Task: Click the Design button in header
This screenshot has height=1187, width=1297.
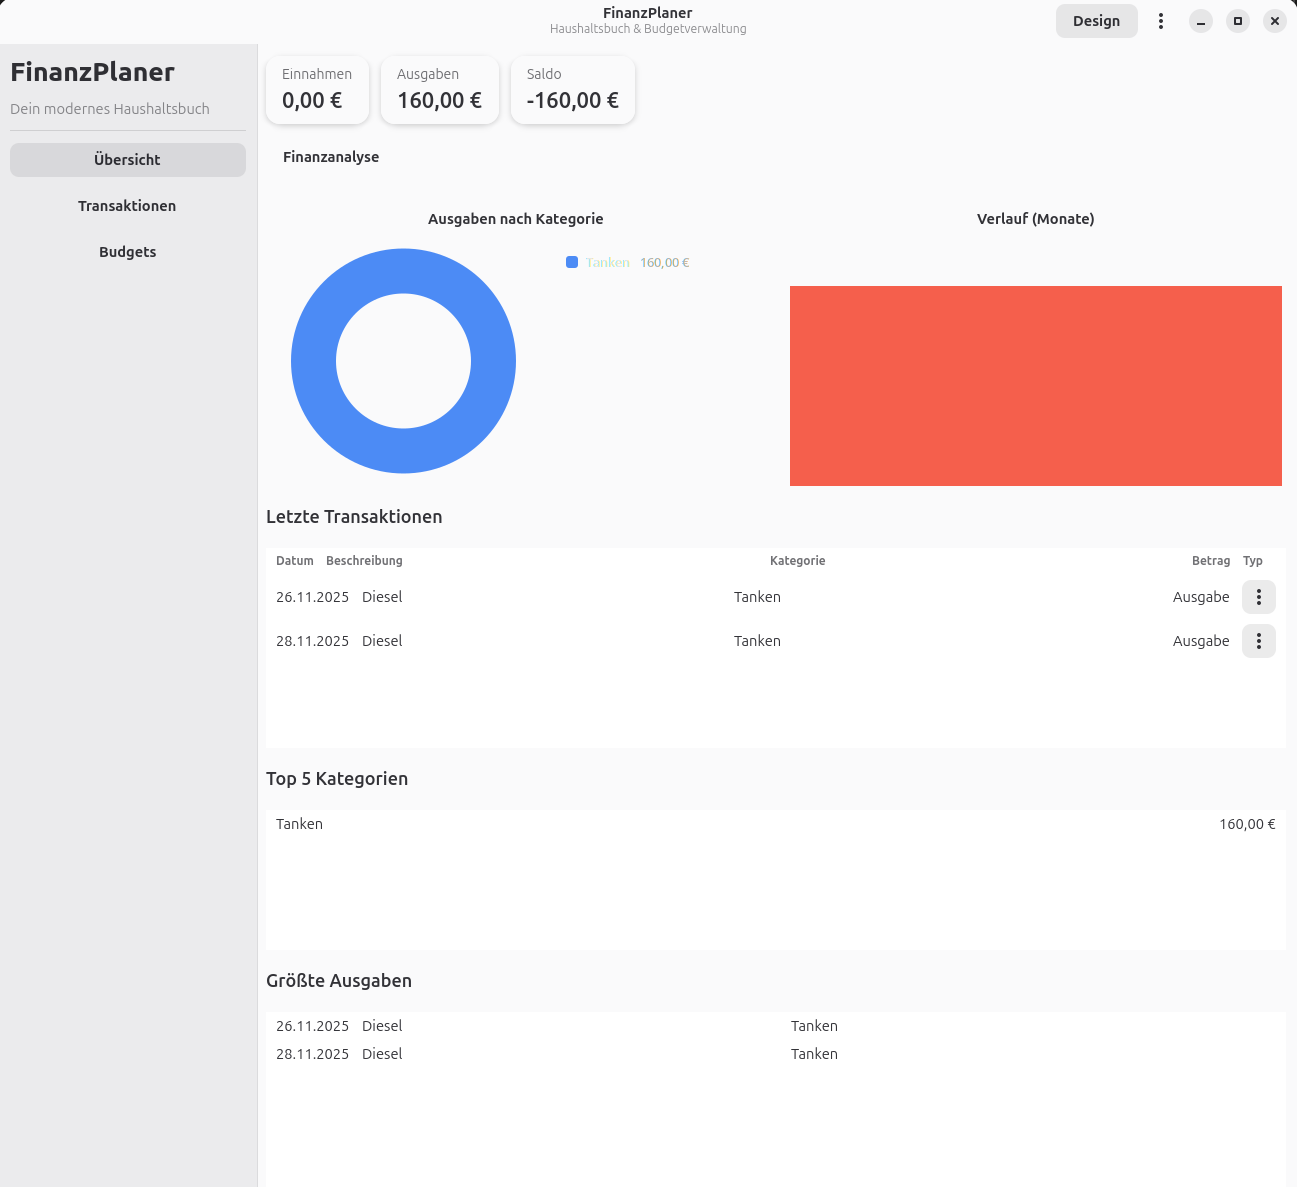Action: pyautogui.click(x=1096, y=21)
